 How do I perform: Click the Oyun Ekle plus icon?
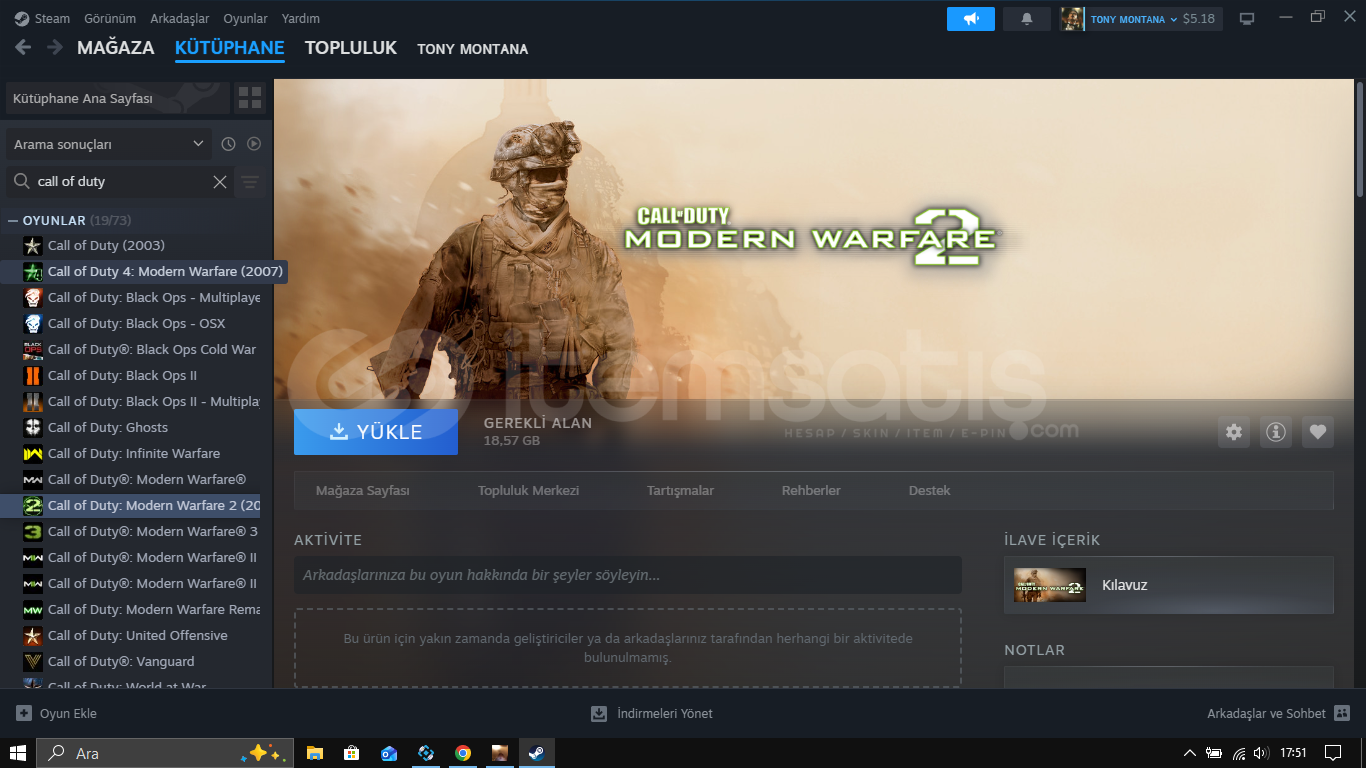tap(24, 713)
